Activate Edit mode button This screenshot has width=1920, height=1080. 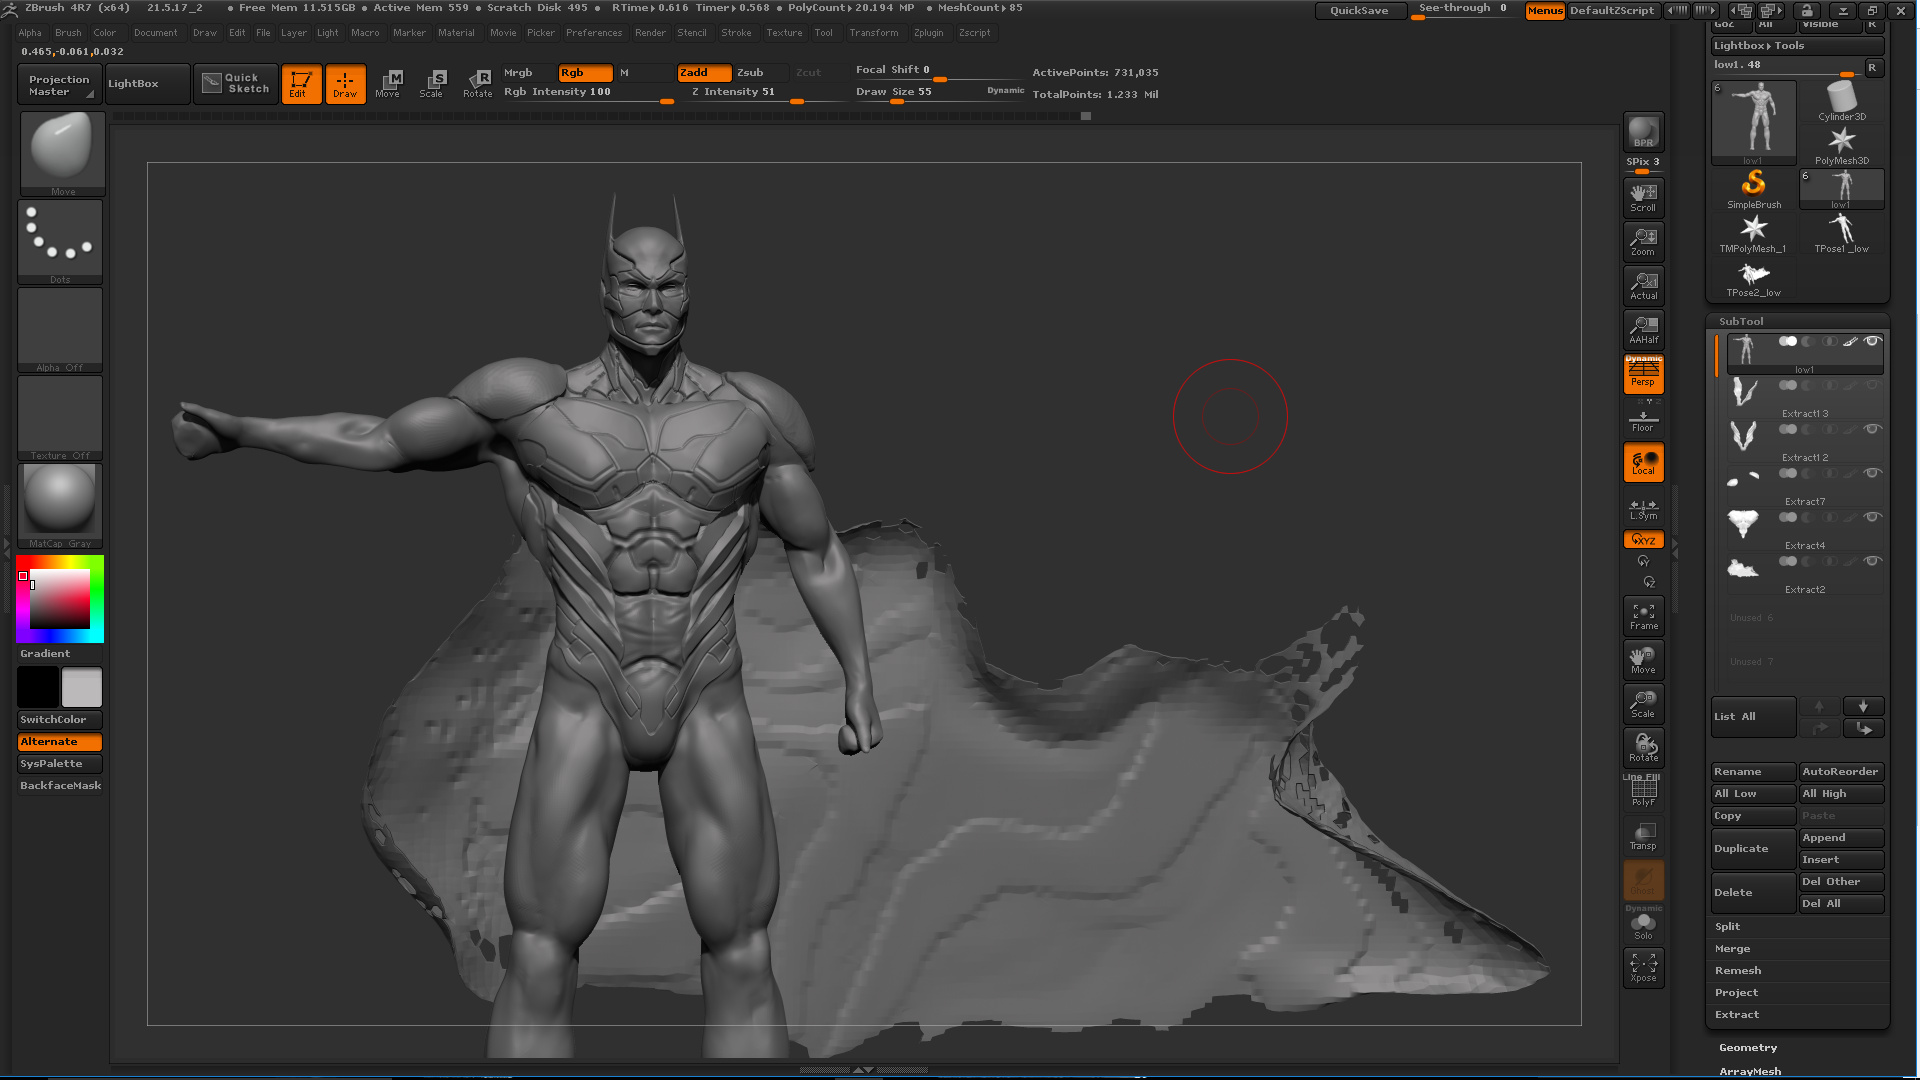[301, 84]
